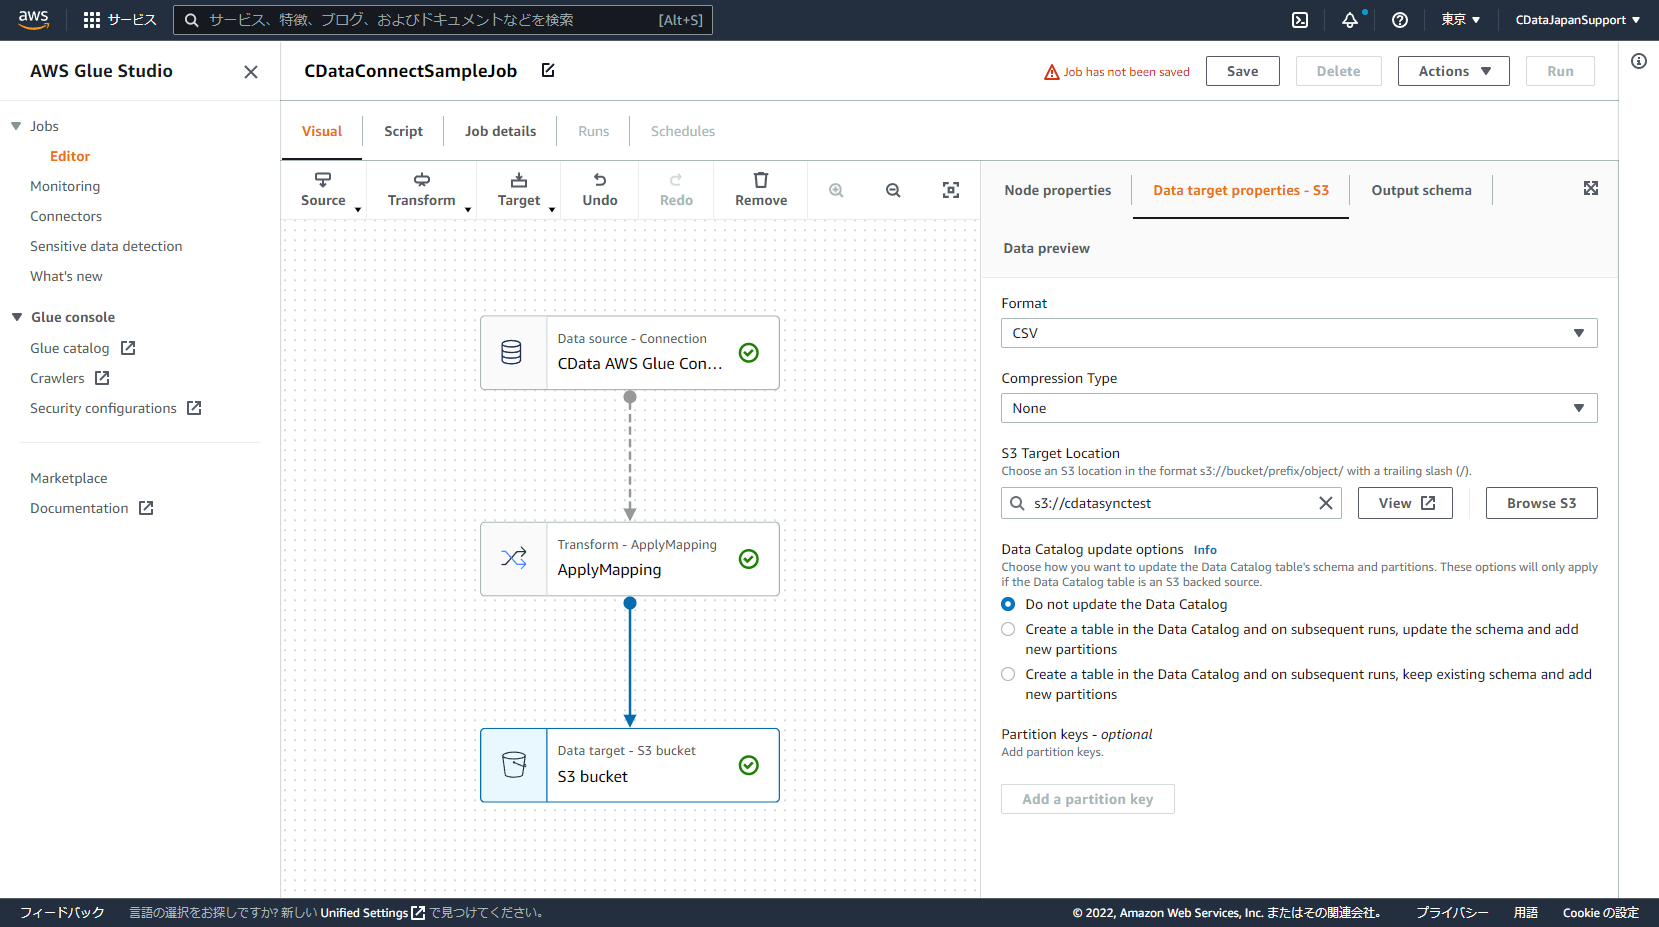
Task: Save the CDataConnectSampleJob
Action: click(1242, 70)
